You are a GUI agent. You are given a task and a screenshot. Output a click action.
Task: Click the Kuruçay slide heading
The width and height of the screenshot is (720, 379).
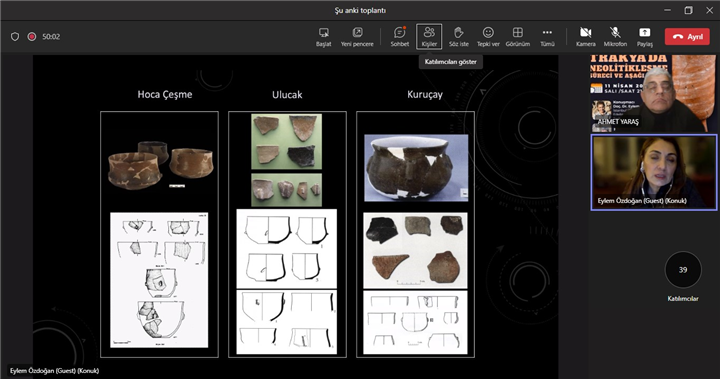click(x=425, y=95)
